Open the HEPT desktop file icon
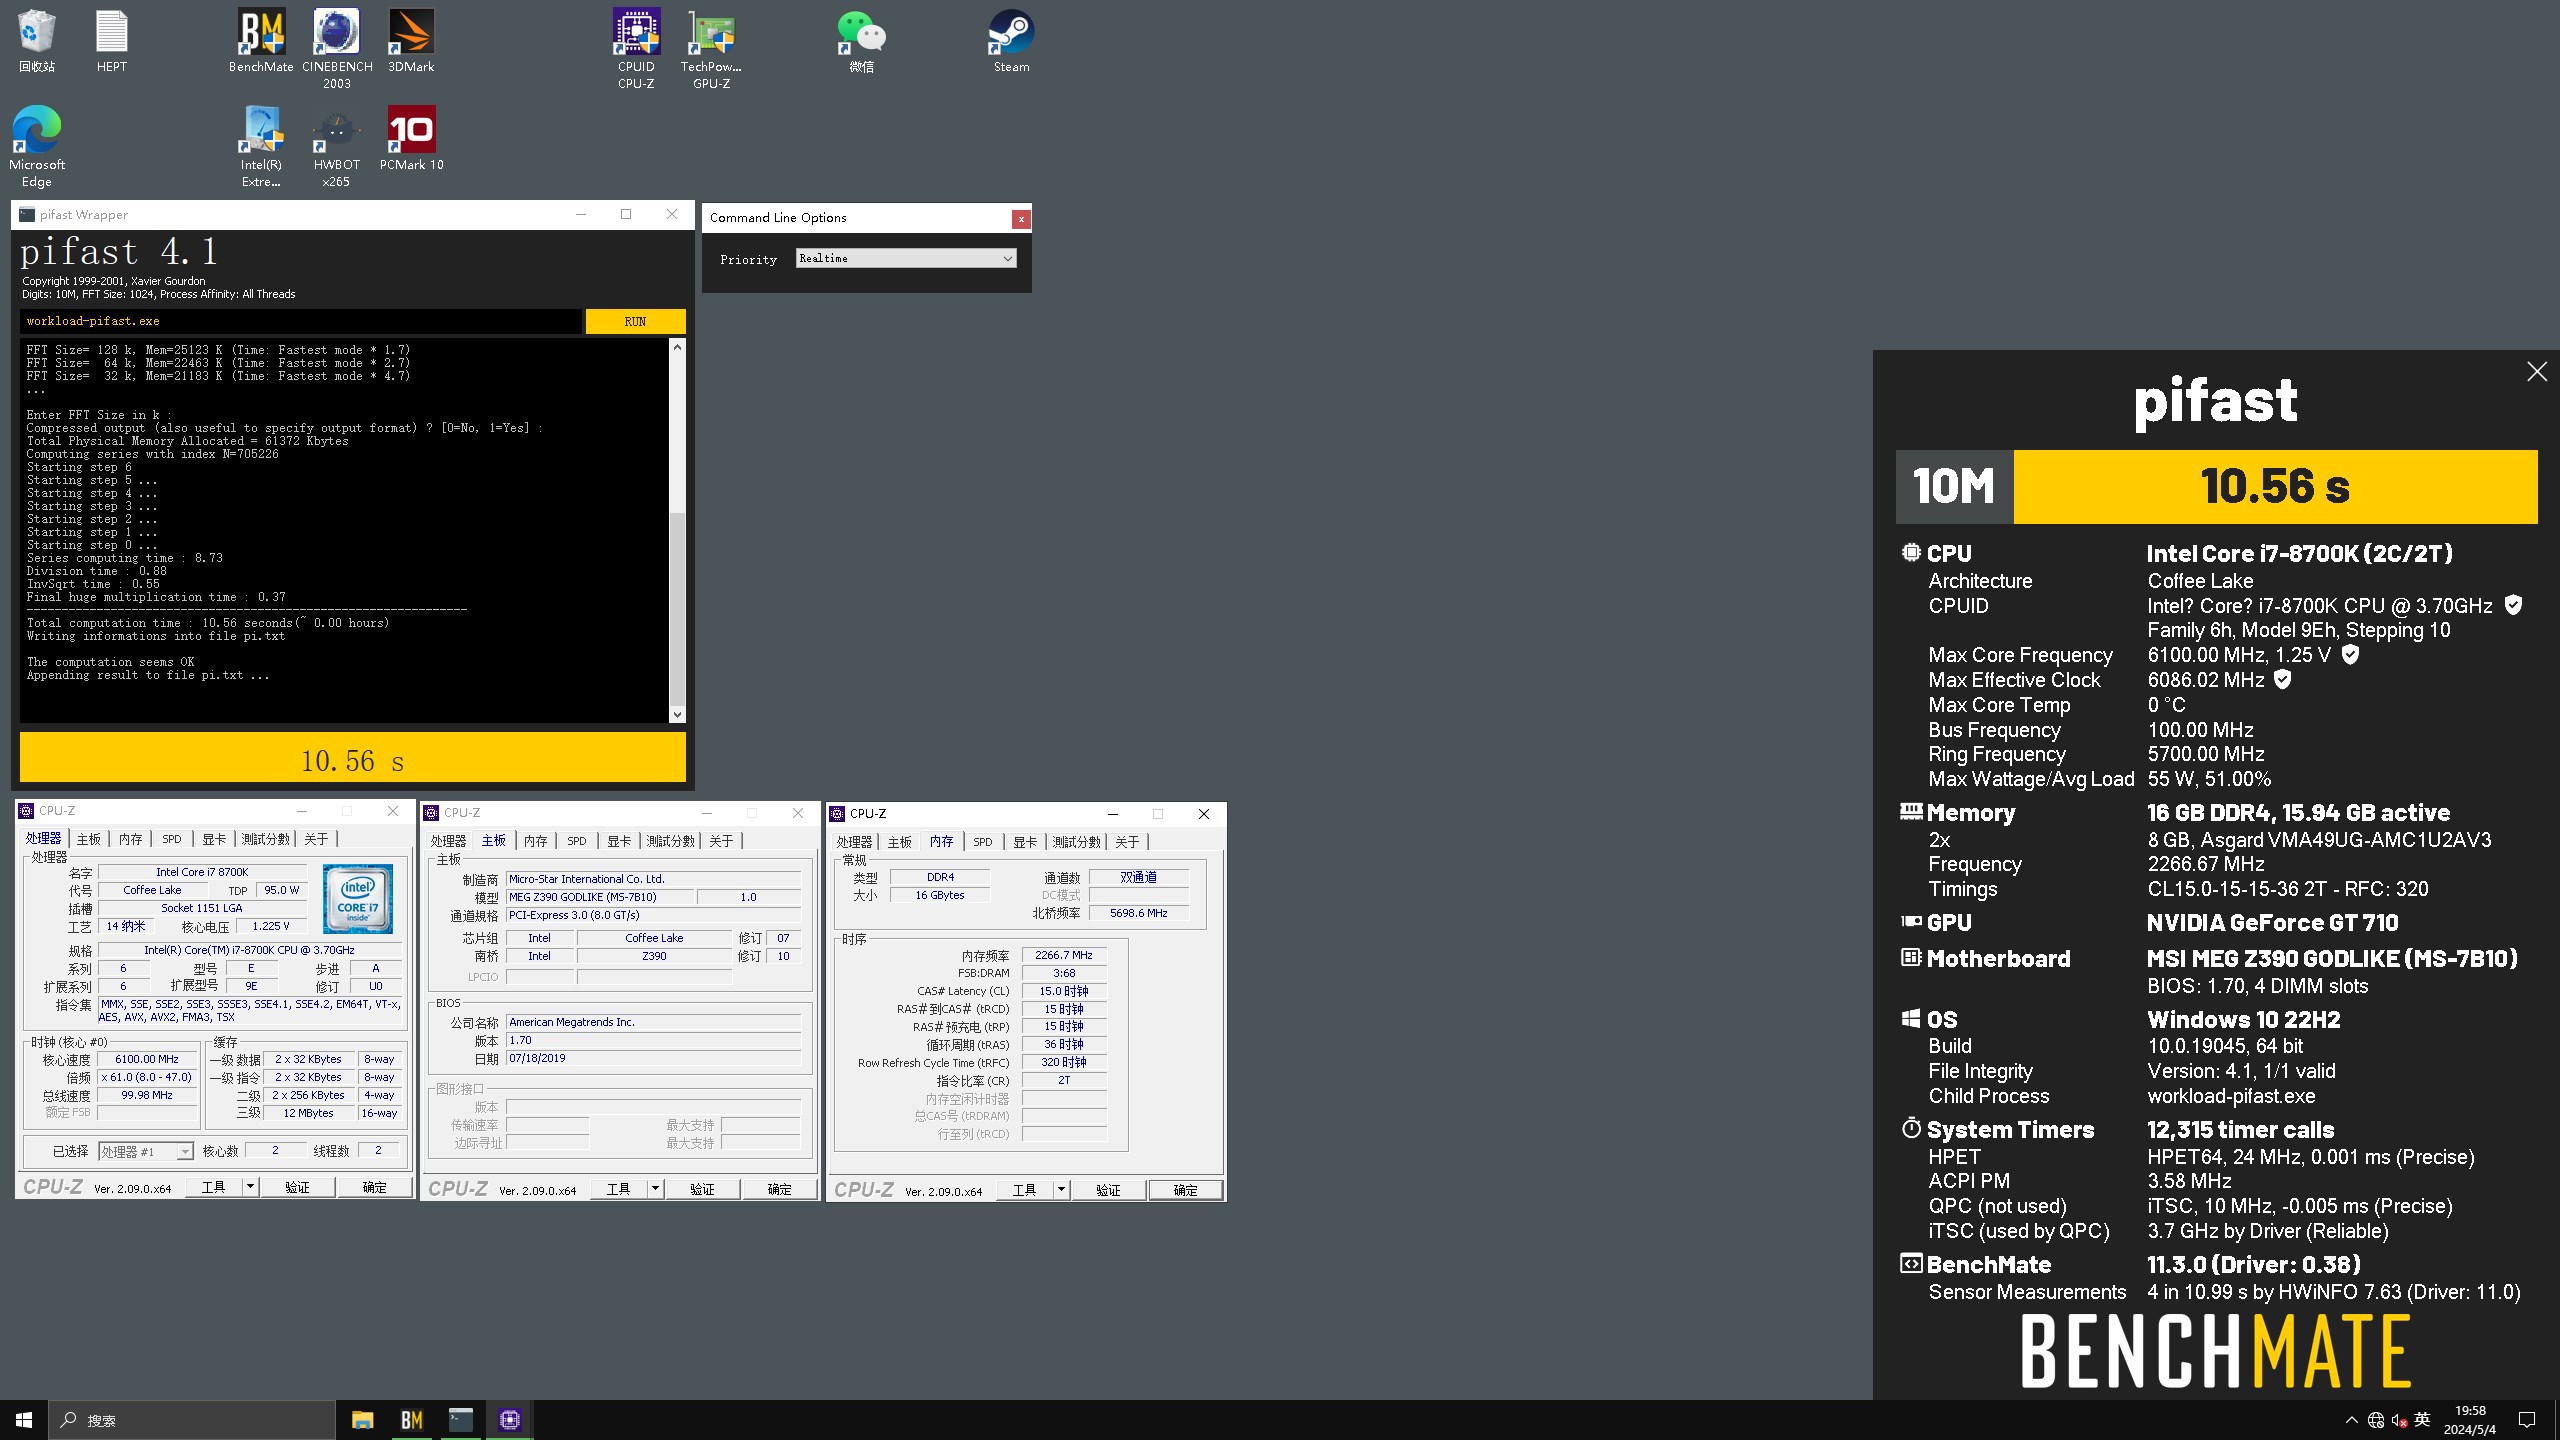Screen dimensions: 2560x1440 pyautogui.click(x=111, y=42)
